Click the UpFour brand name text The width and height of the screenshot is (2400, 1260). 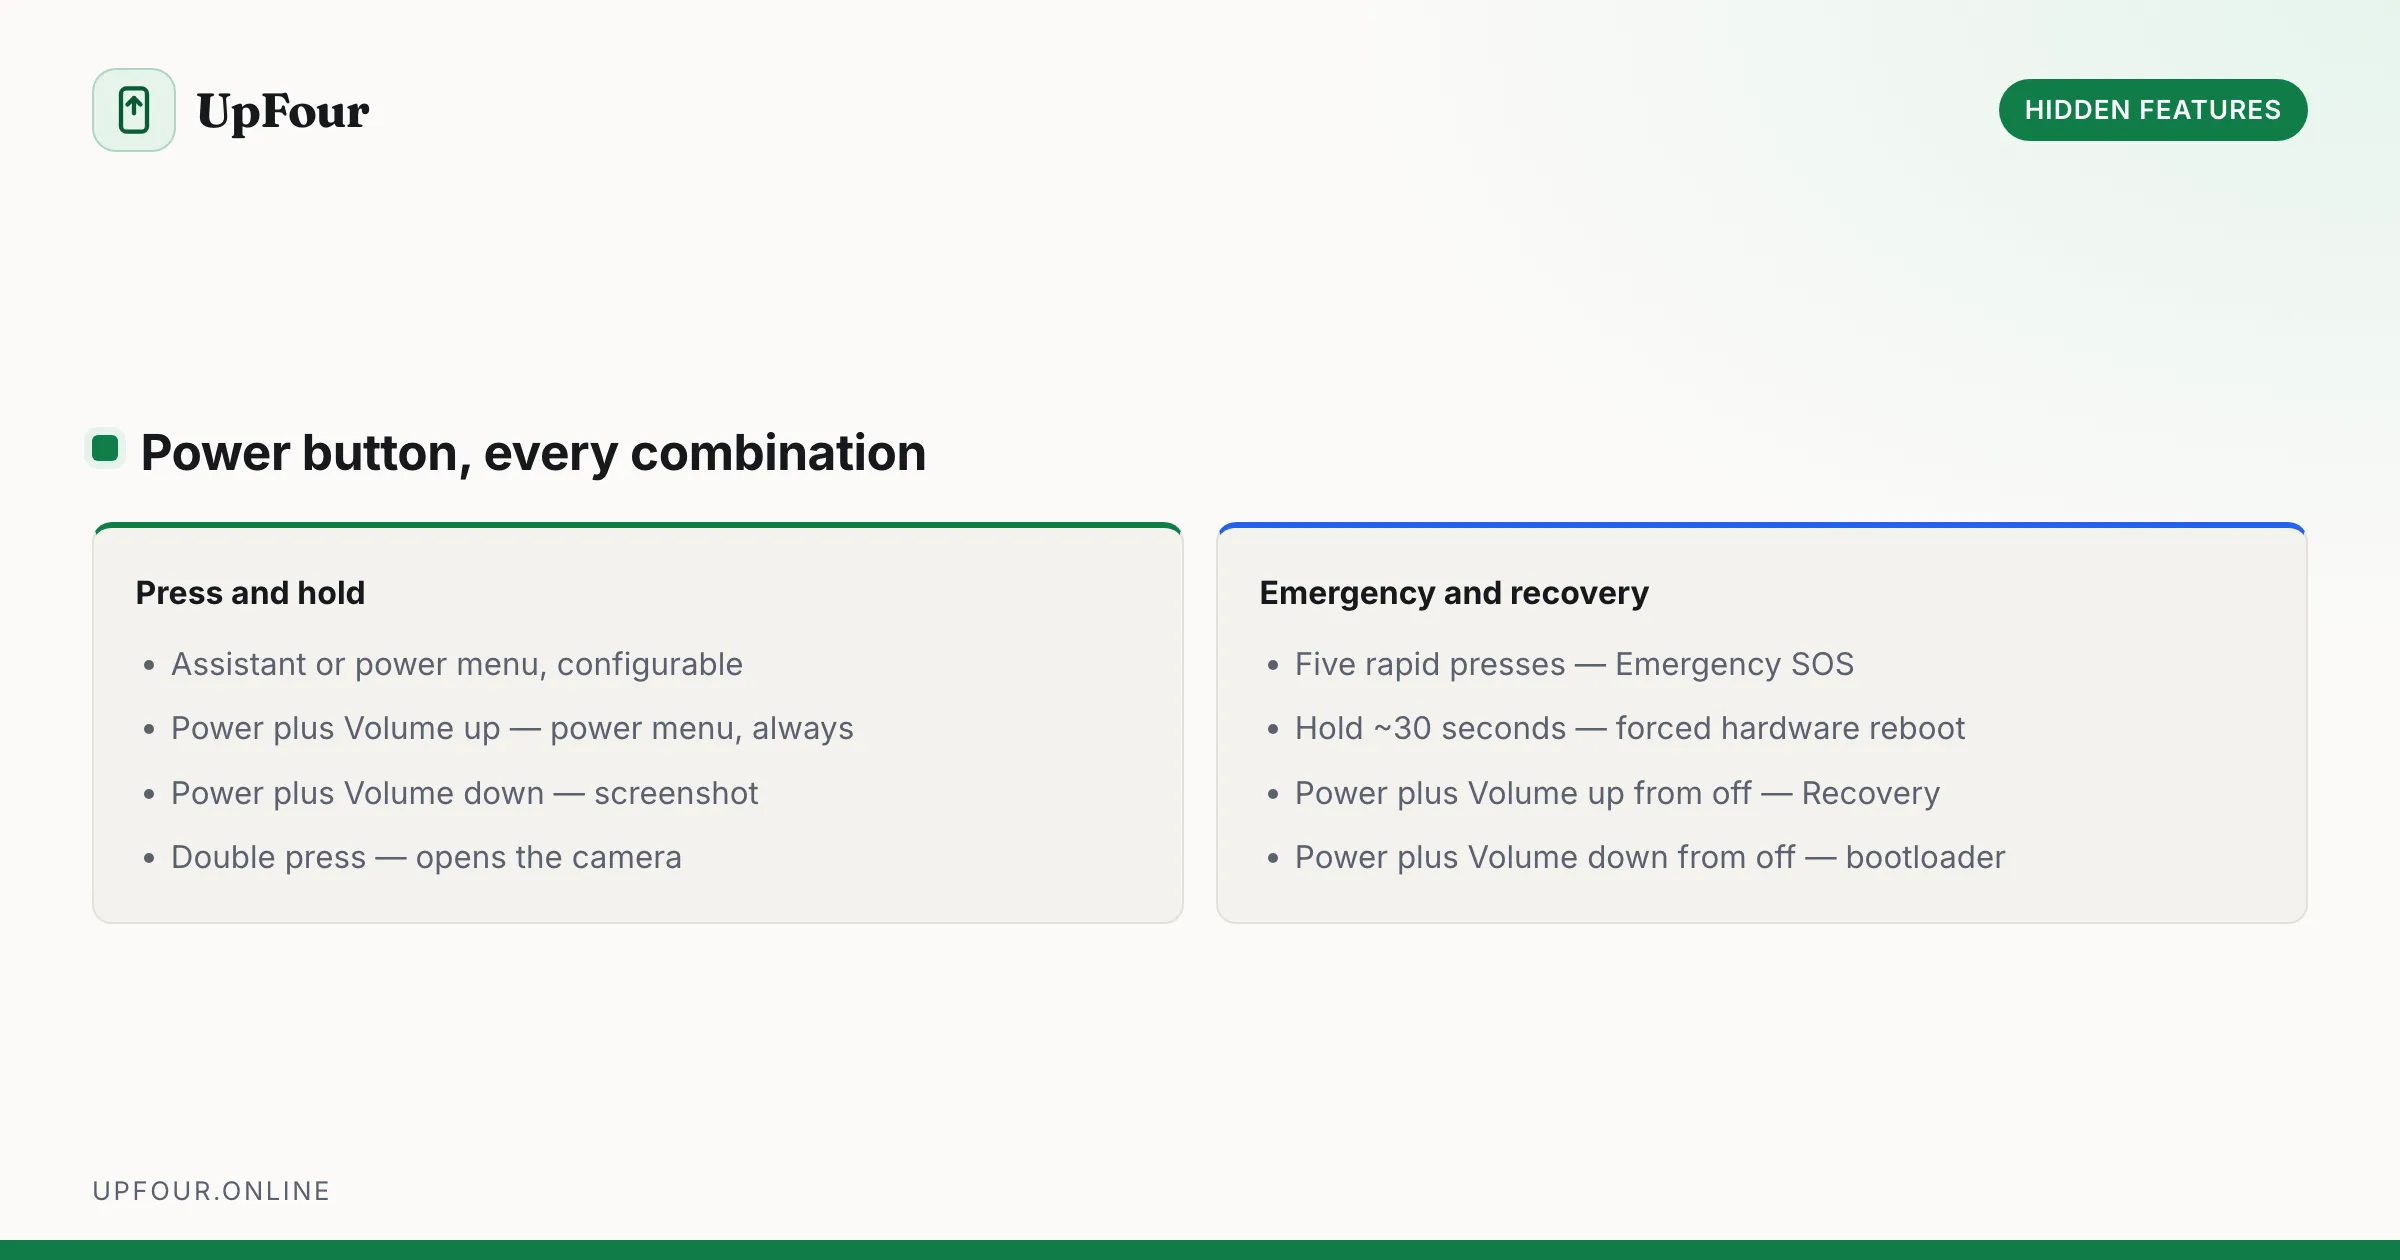[283, 111]
